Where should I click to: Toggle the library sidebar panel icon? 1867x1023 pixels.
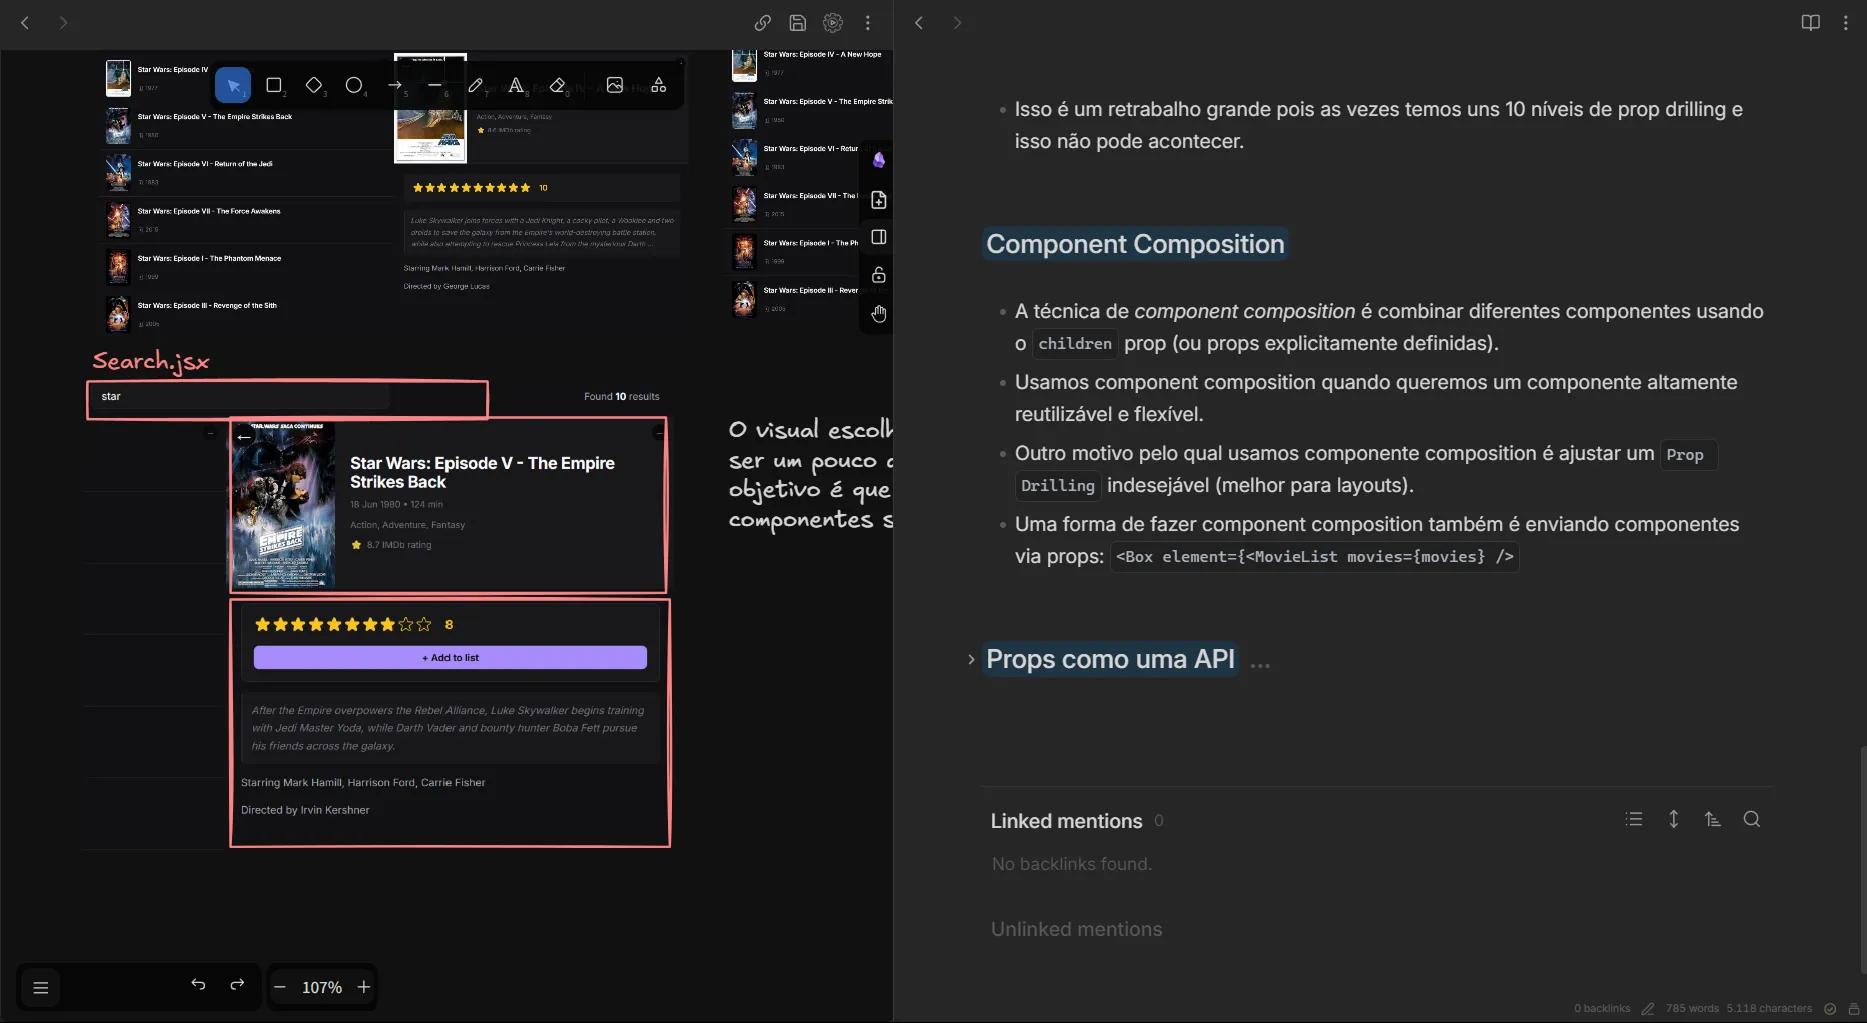tap(879, 237)
